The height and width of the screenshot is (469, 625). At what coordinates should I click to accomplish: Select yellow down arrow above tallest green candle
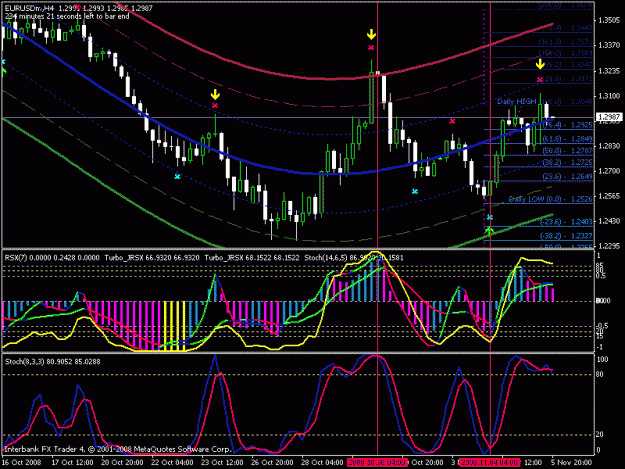(371, 35)
